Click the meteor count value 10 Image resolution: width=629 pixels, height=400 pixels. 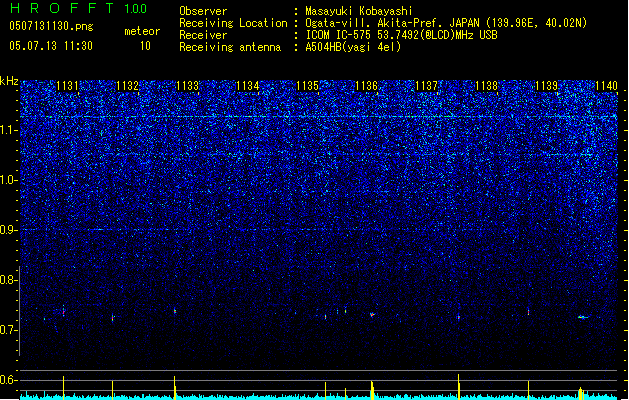coord(145,46)
